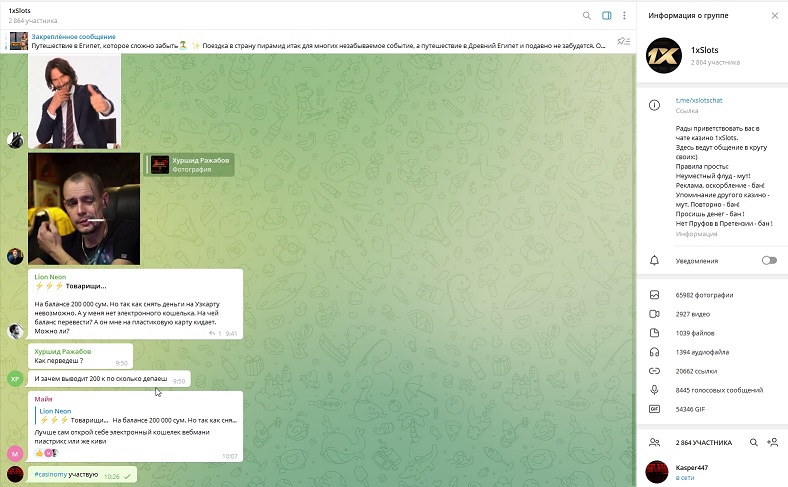Image resolution: width=788 pixels, height=487 pixels.
Task: Click the reply count on Lion Neon's message
Action: coord(215,334)
